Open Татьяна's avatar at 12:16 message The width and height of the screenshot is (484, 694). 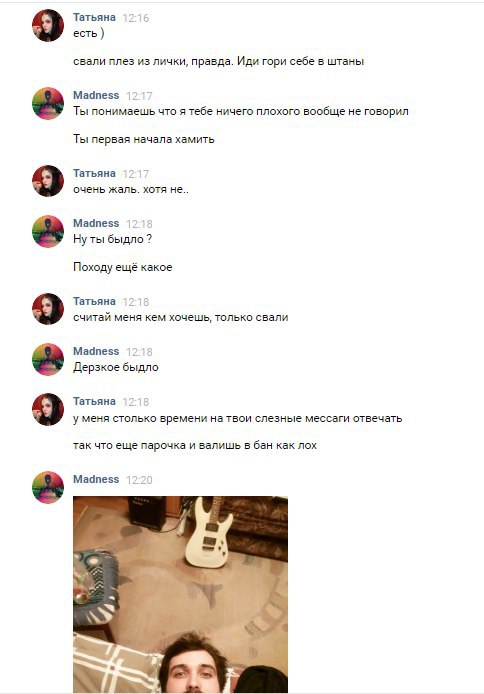(48, 26)
